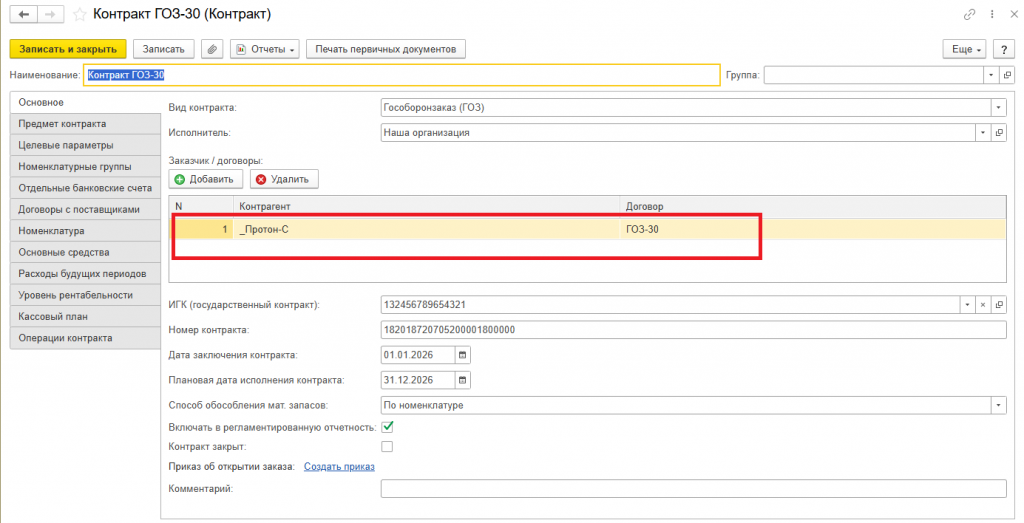Click the Договор column header
The width and height of the screenshot is (1024, 523).
[x=813, y=206]
